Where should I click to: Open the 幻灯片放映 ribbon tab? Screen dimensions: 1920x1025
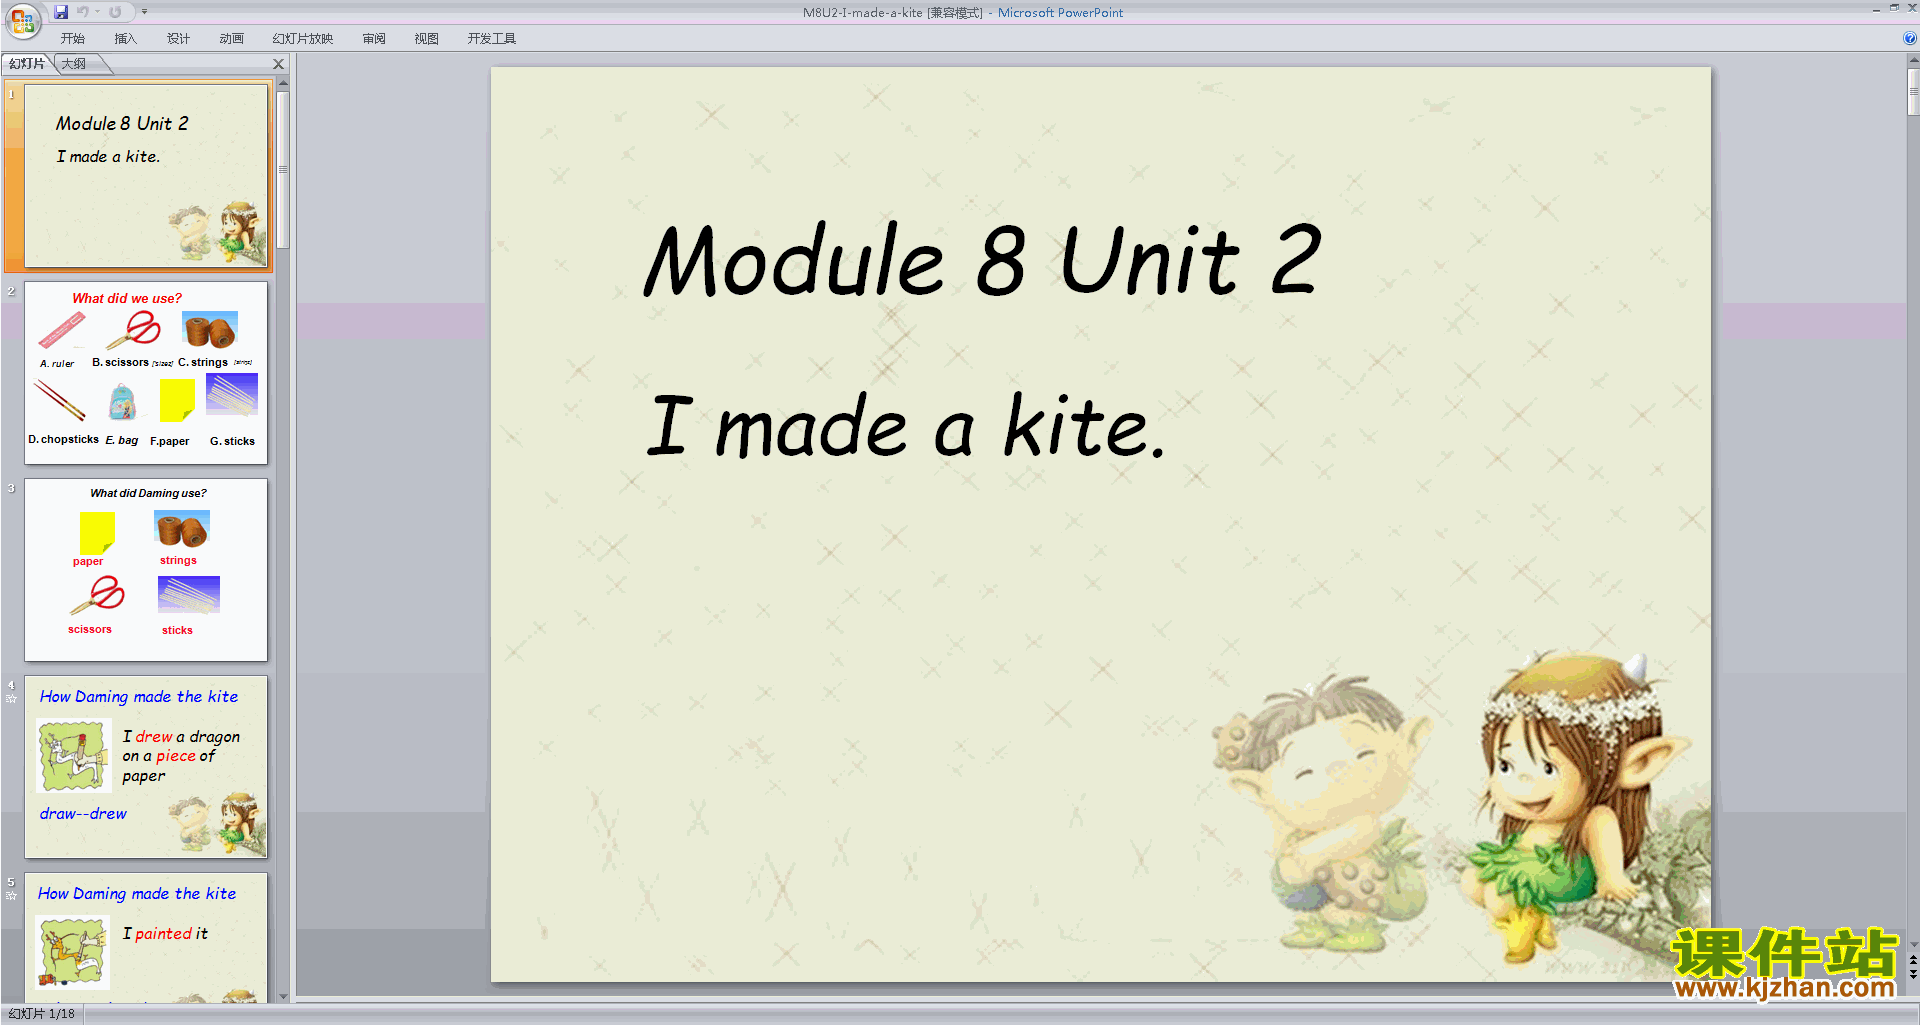(303, 39)
